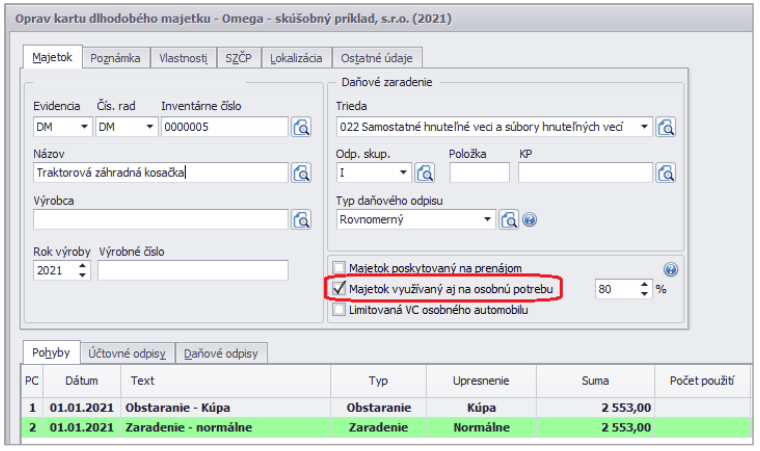This screenshot has width=760, height=451.
Task: Click the lookup icon beside Odp. skup.
Action: (425, 172)
